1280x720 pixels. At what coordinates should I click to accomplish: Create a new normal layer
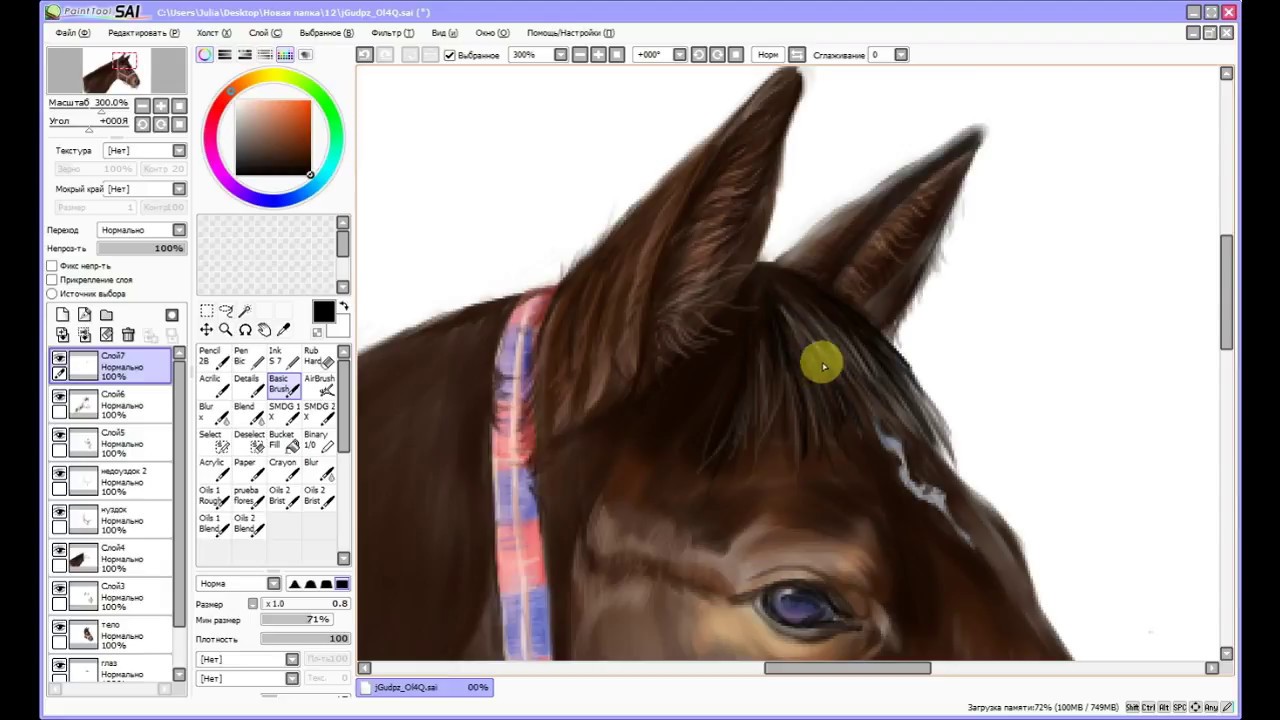62,315
